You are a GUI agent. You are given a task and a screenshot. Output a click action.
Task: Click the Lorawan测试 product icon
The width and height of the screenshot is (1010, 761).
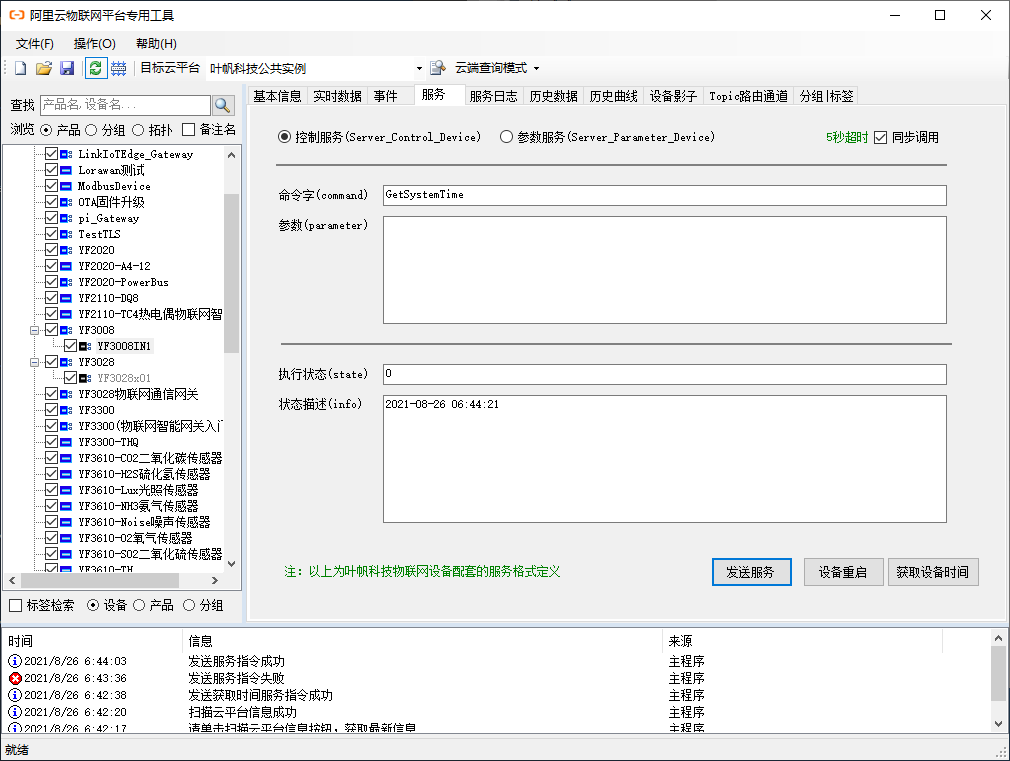point(66,170)
